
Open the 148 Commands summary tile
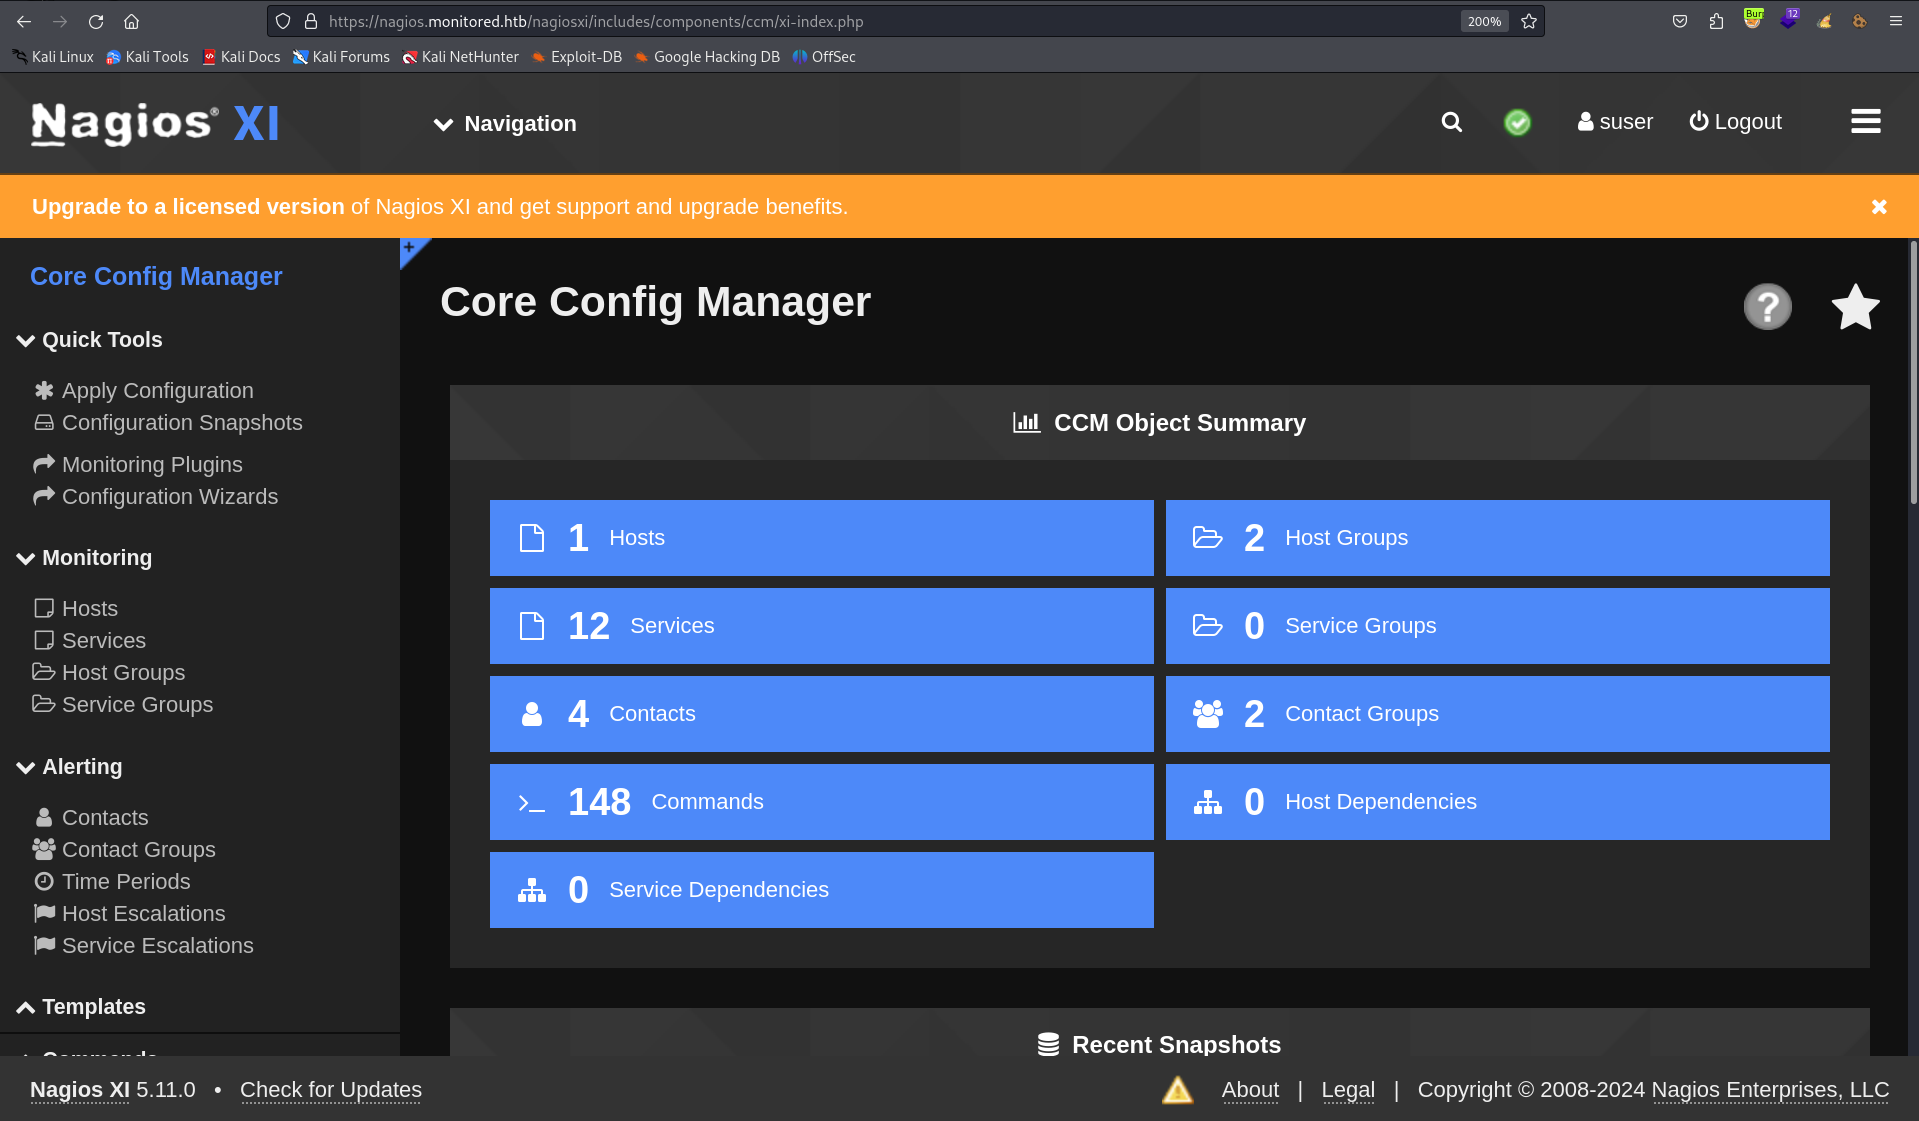point(821,802)
